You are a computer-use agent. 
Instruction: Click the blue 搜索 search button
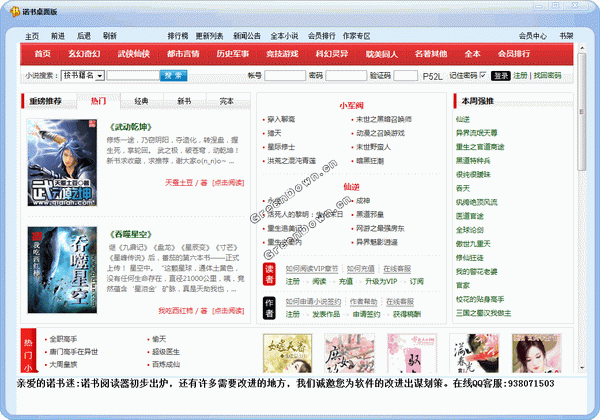click(173, 75)
